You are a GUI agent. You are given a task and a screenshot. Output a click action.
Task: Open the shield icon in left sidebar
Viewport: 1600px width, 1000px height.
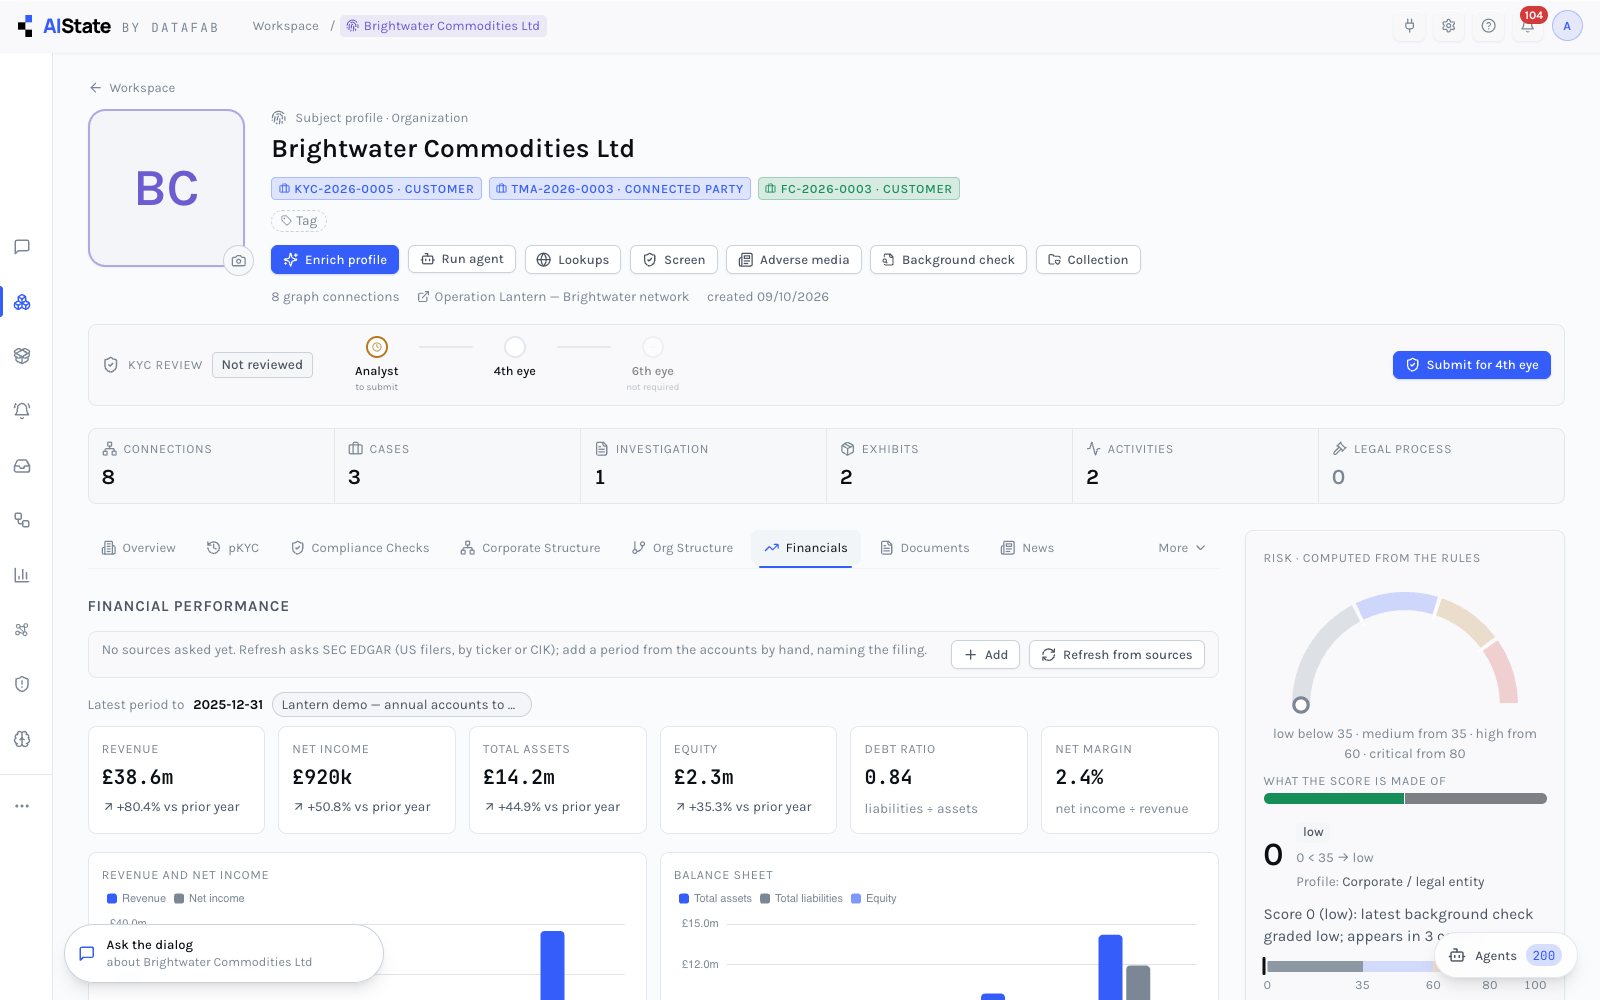[22, 684]
